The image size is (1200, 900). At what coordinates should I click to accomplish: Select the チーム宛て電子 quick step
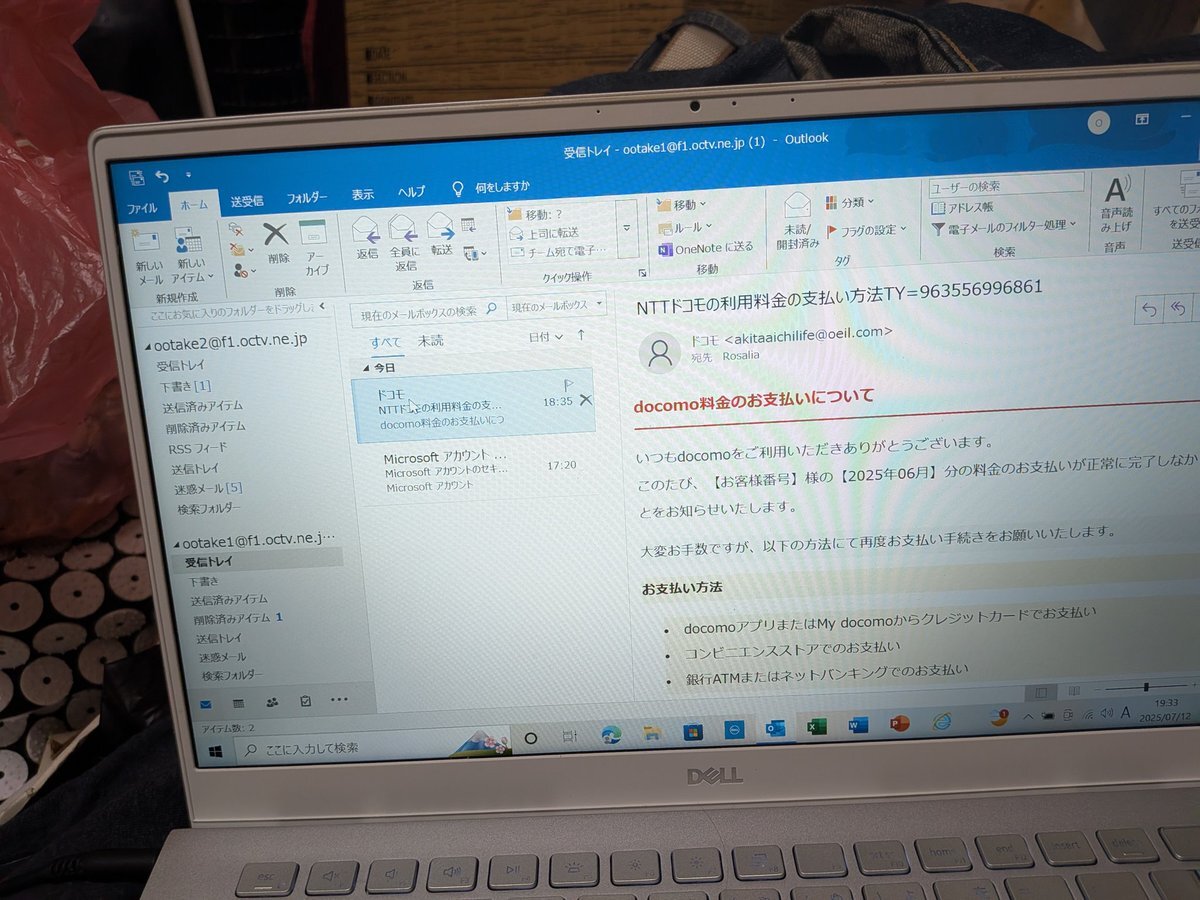point(557,252)
